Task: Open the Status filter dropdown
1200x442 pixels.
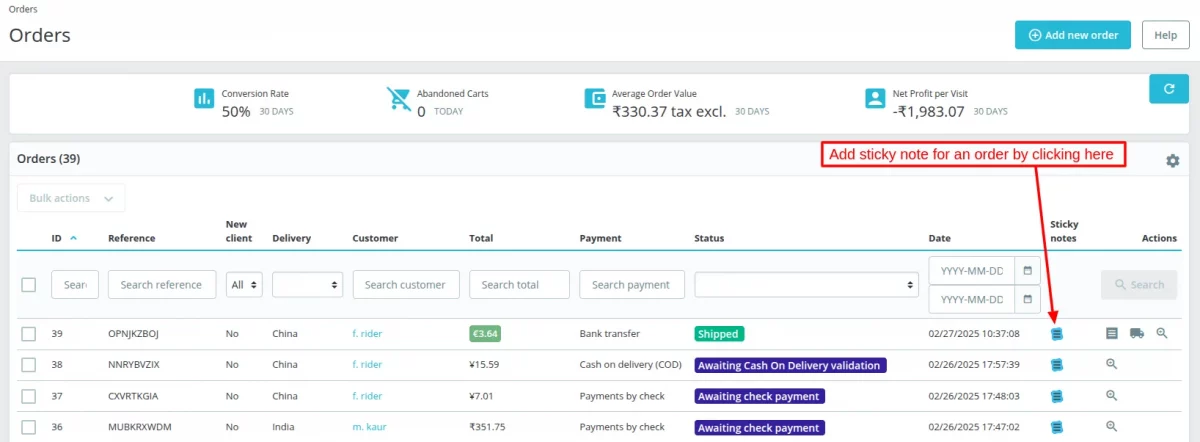Action: pyautogui.click(x=806, y=285)
